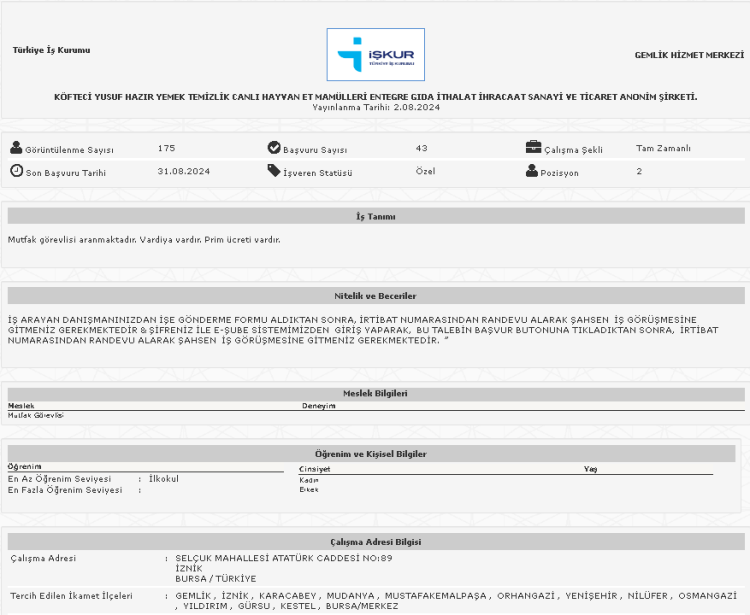Click the Mutfak Görevlisi occupation entry

pyautogui.click(x=36, y=415)
